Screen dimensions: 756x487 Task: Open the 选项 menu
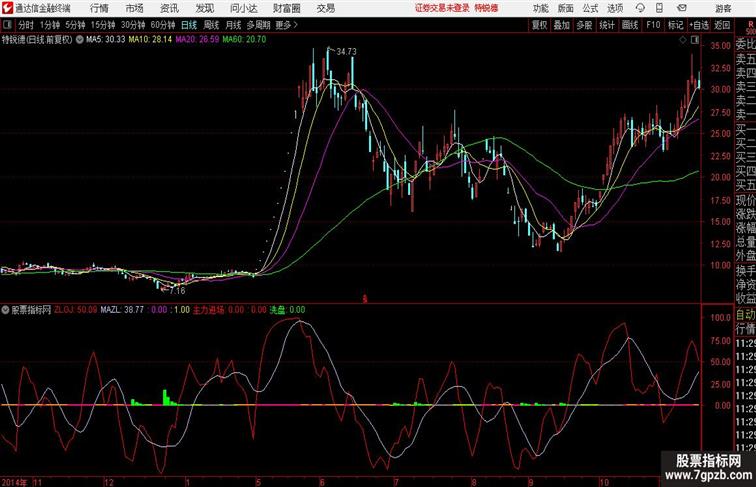[615, 8]
